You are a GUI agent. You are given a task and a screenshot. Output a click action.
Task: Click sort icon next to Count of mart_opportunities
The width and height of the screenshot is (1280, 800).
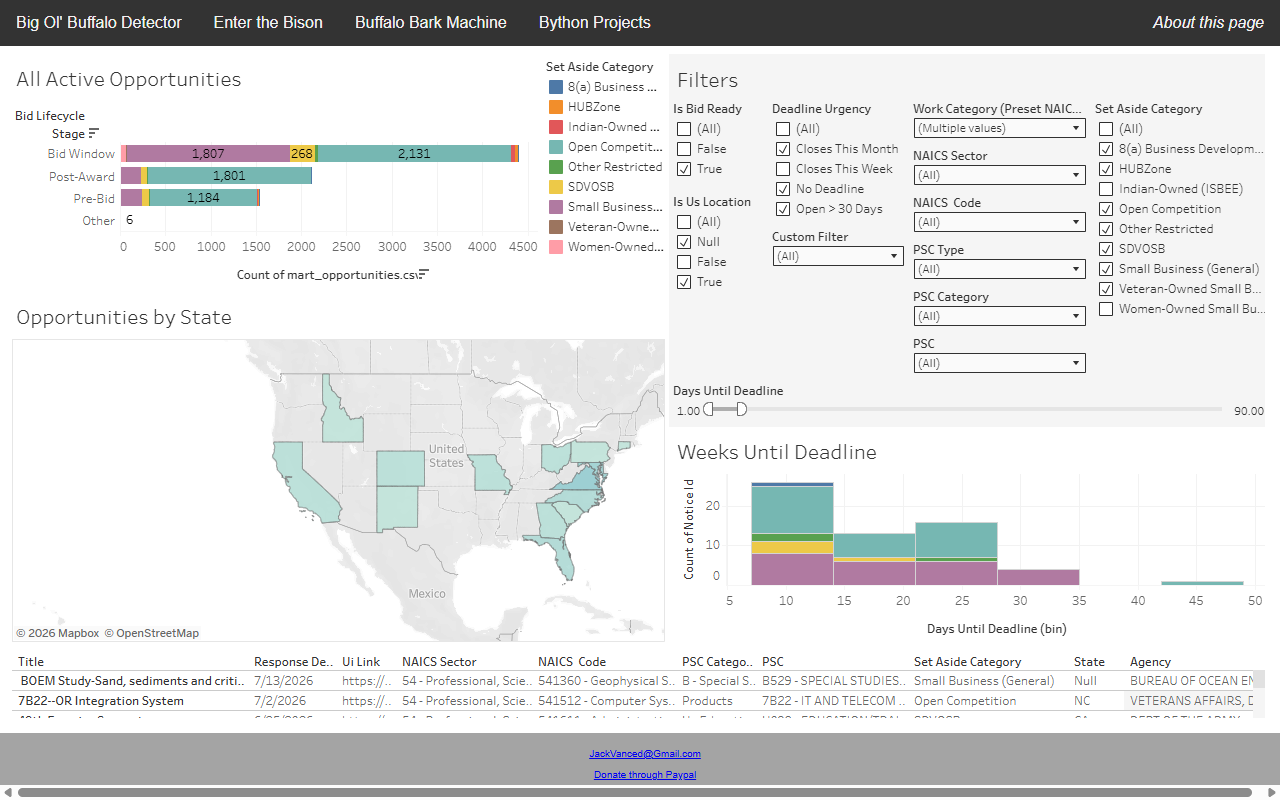[424, 274]
